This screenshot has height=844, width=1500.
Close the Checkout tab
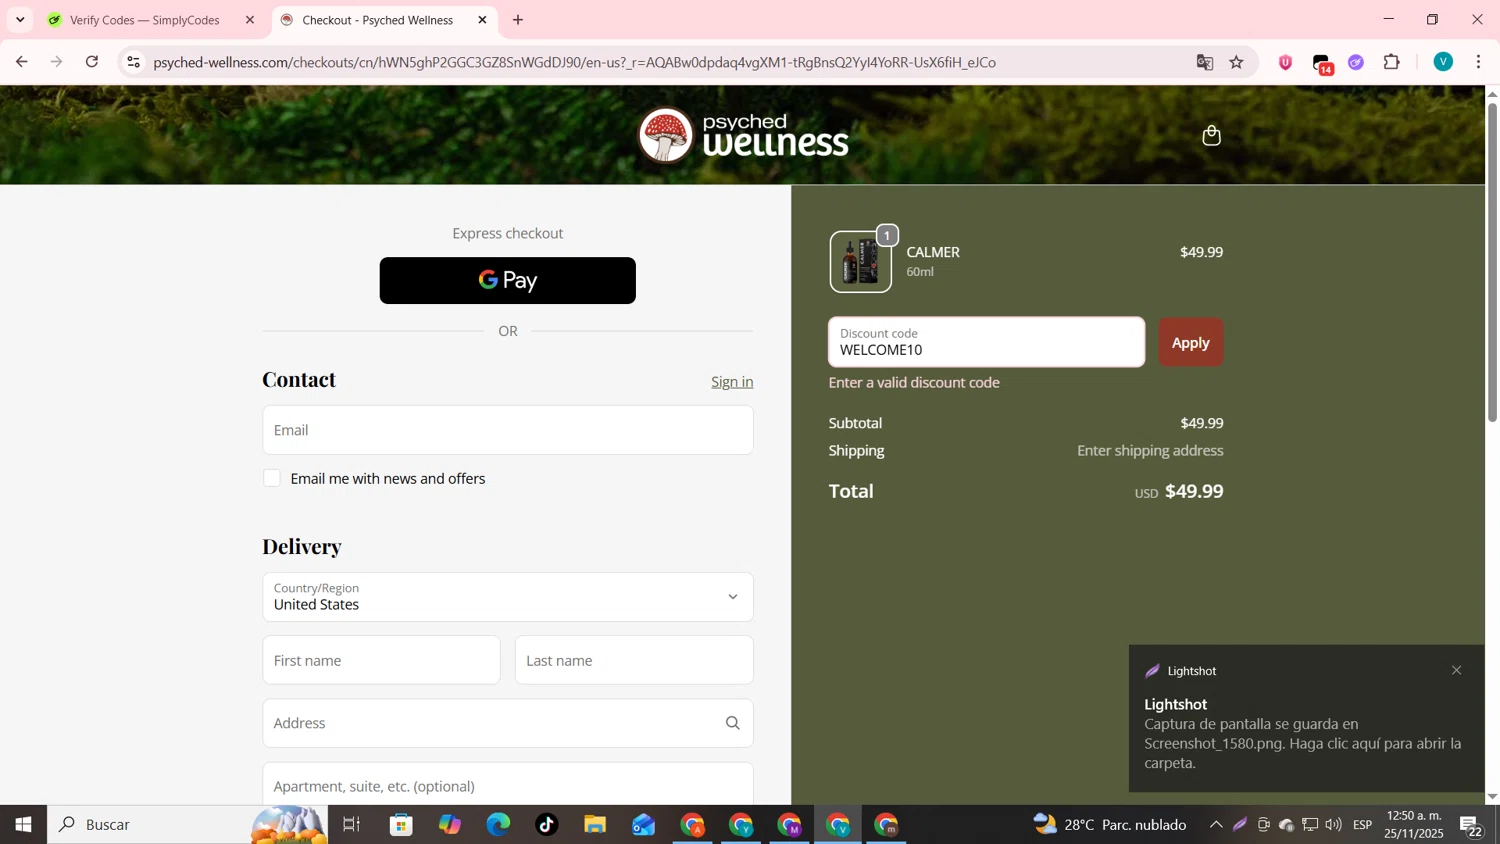tap(482, 20)
